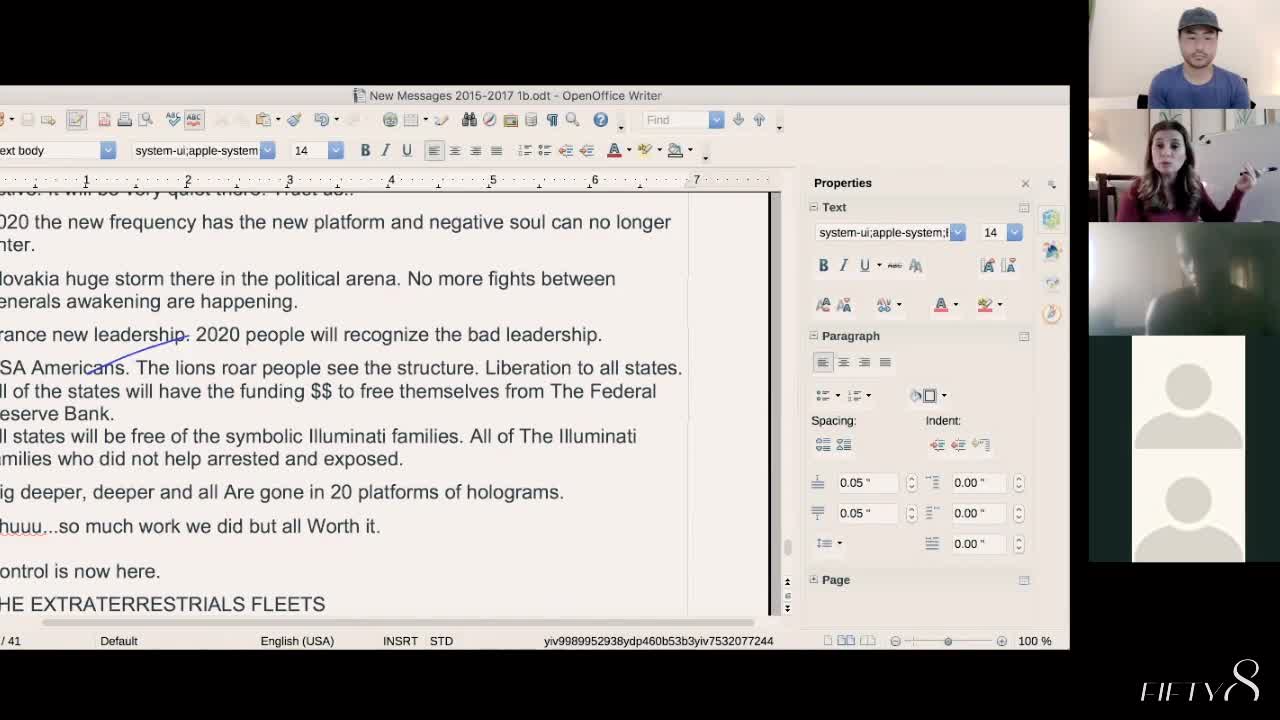
Task: Apply highlighting color from toolbar
Action: tap(644, 150)
